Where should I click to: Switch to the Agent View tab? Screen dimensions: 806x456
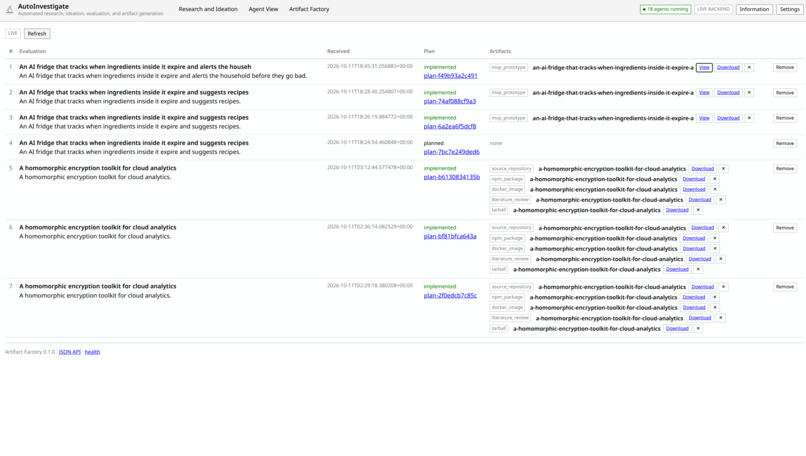click(263, 9)
